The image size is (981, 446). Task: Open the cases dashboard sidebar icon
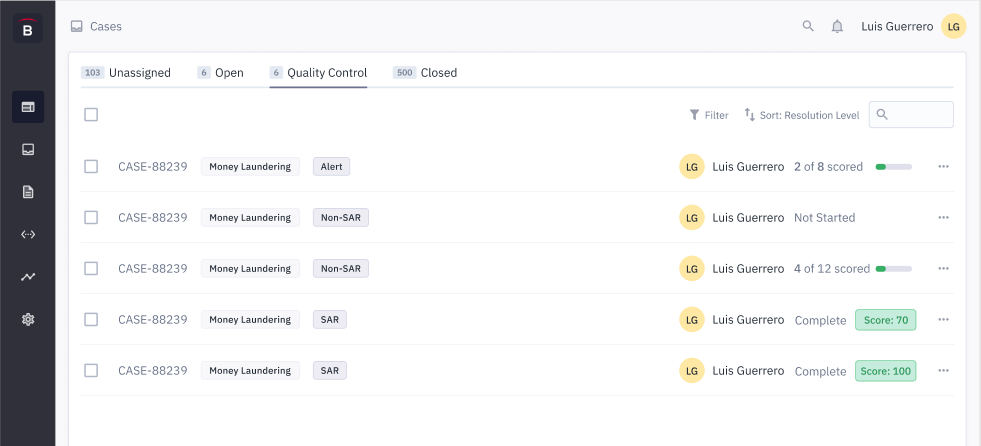28,107
